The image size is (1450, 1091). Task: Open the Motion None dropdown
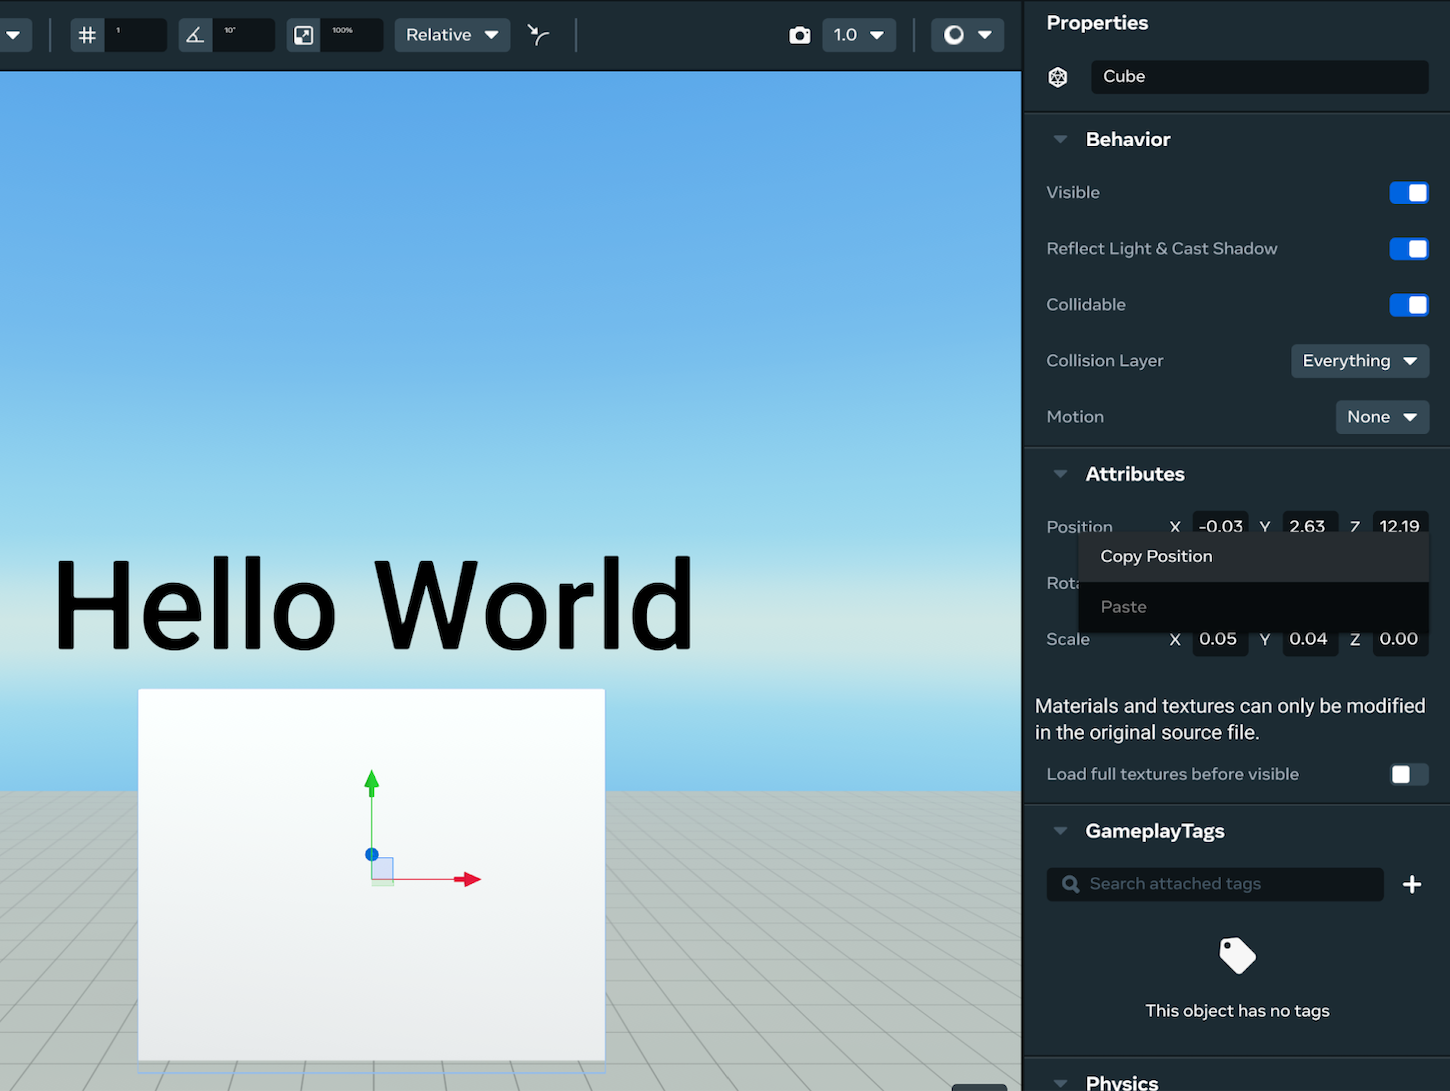[1382, 417]
